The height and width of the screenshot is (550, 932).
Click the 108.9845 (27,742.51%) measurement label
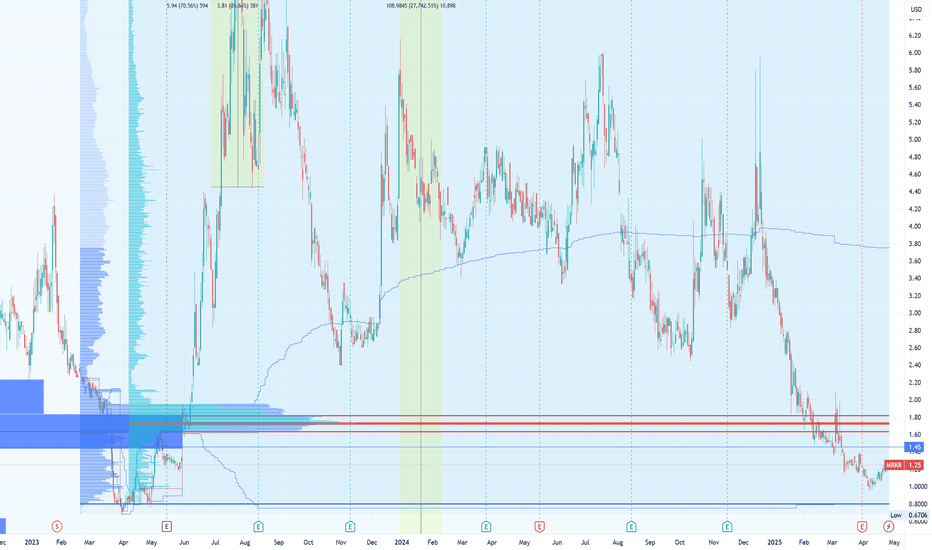coord(421,6)
